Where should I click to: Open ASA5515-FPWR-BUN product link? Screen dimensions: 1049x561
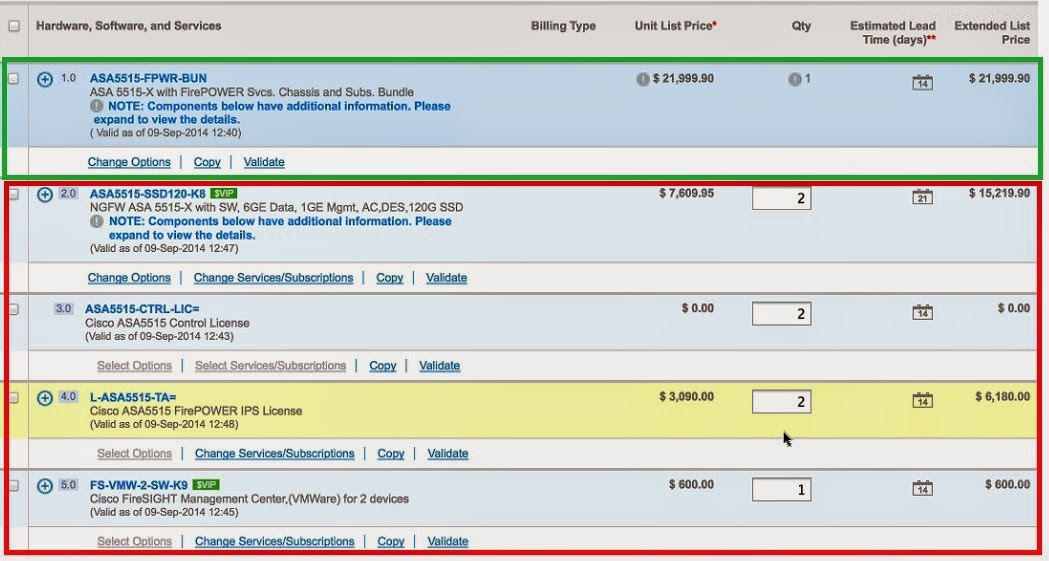click(x=149, y=78)
